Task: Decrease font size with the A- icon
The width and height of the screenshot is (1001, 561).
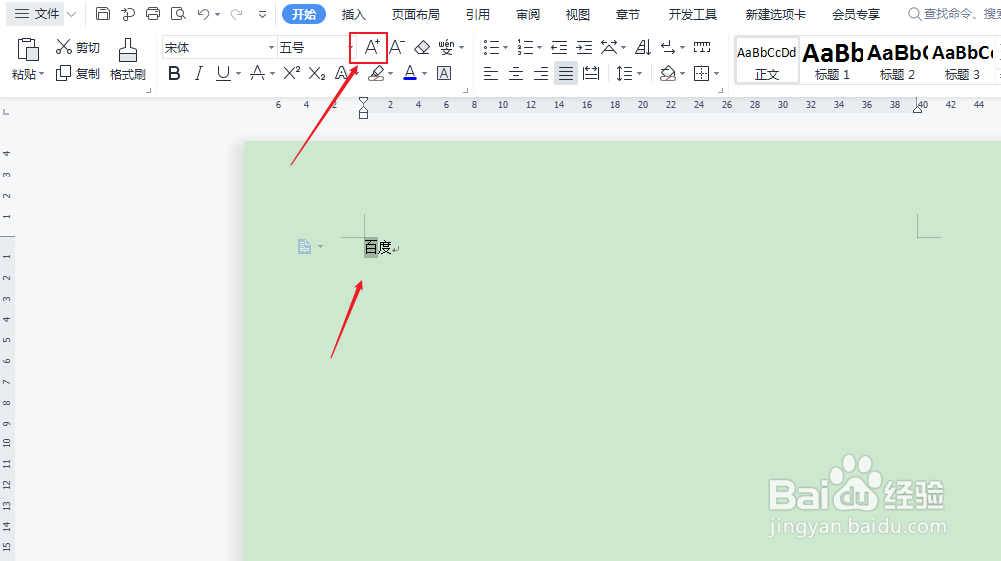Action: coord(396,47)
